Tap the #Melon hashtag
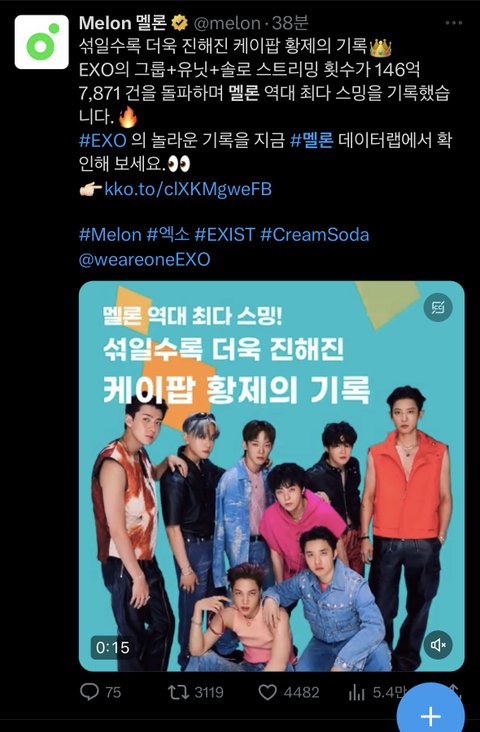The height and width of the screenshot is (732, 480). coord(110,234)
